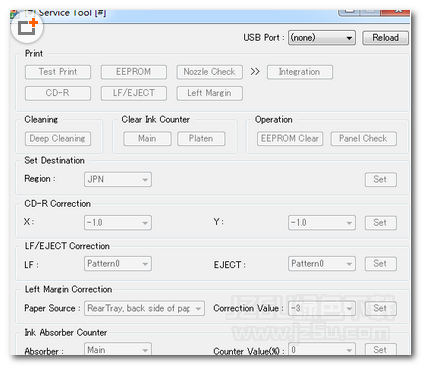Click the EEPROM Clear button
The image size is (422, 366).
[290, 139]
